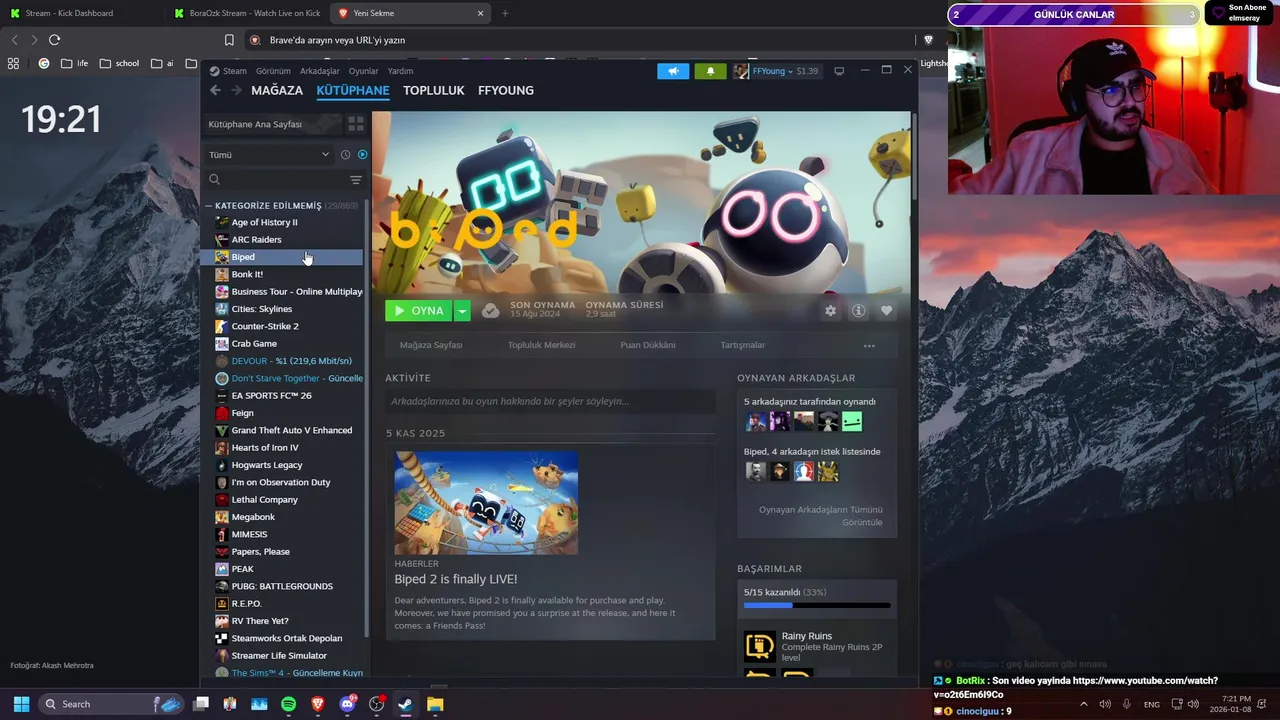This screenshot has width=1280, height=720.
Task: Click the library search magnifier icon
Action: (x=214, y=180)
